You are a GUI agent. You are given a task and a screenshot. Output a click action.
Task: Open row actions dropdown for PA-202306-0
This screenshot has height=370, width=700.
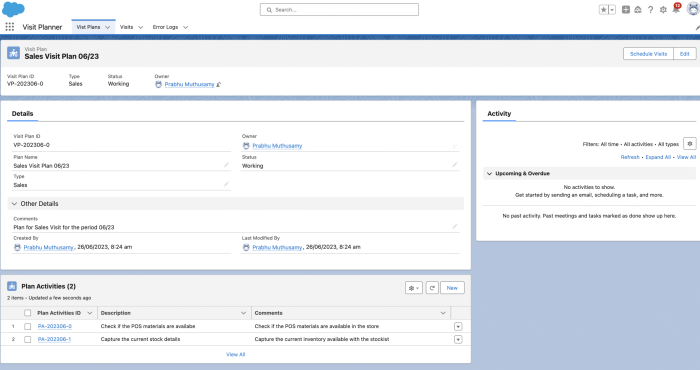click(x=458, y=326)
